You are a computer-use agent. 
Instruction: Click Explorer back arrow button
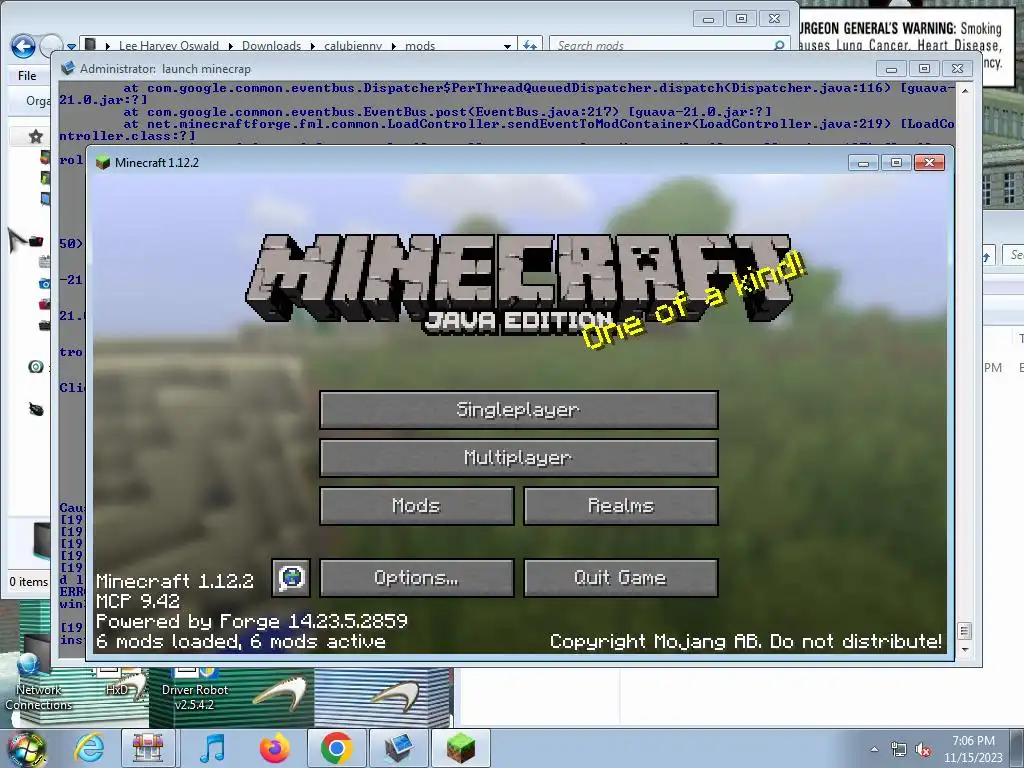pyautogui.click(x=24, y=46)
